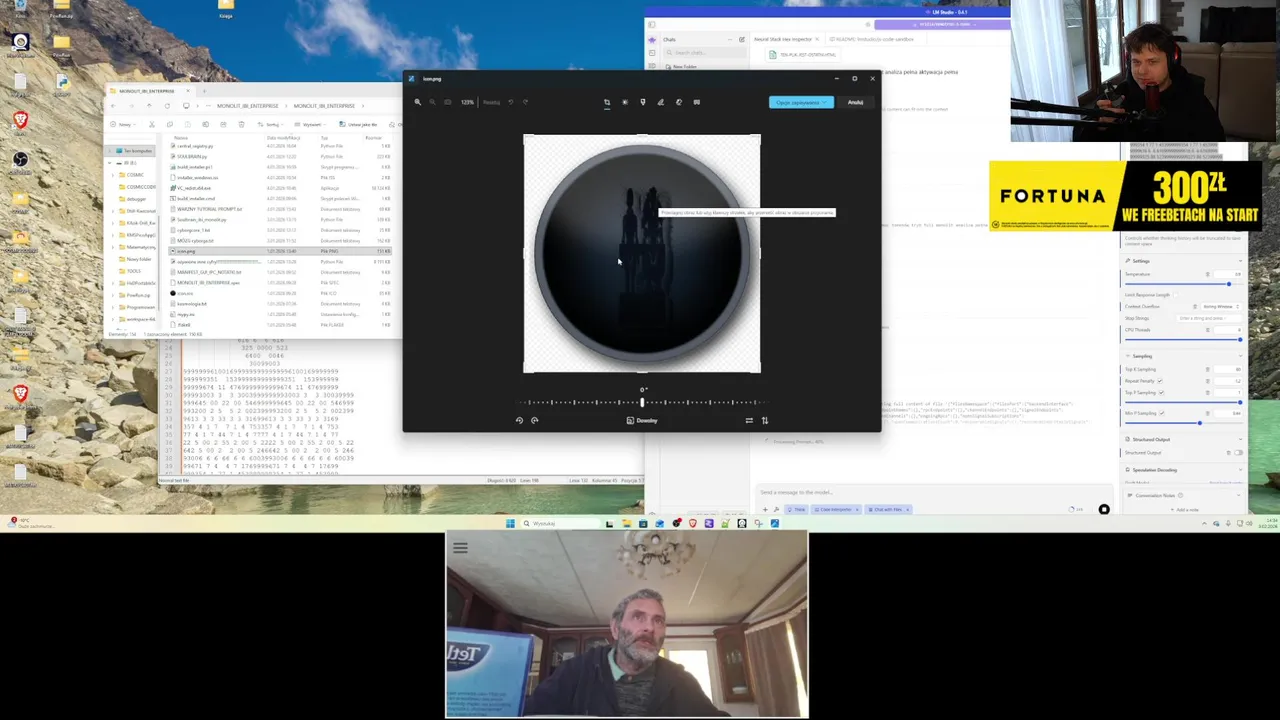Click the Refresh icon in File Explorer
1280x720 pixels.
coord(167,106)
